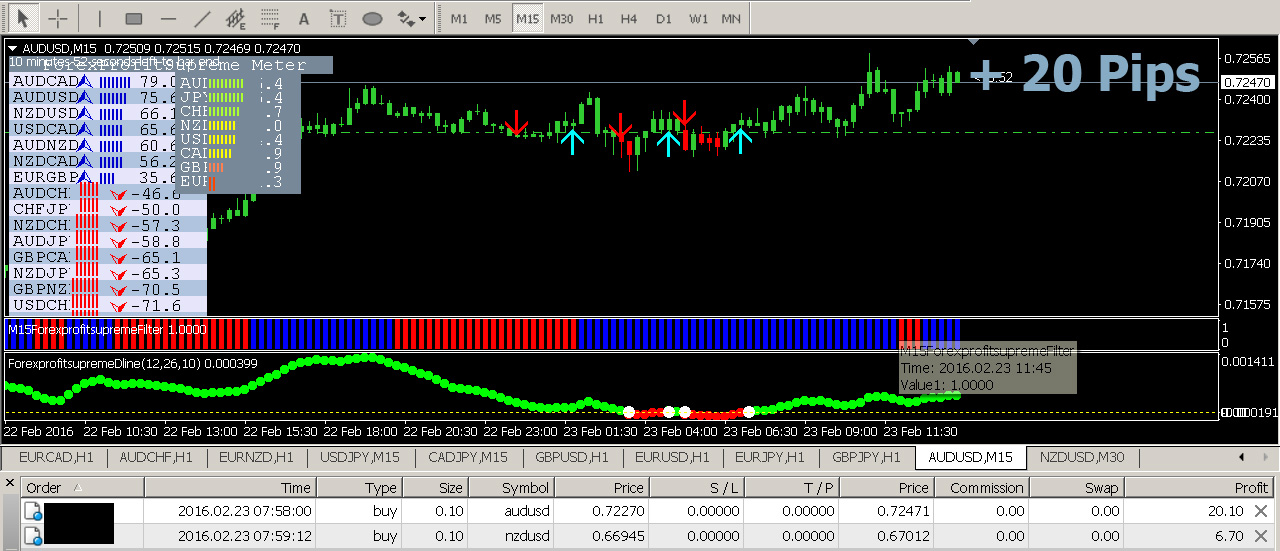Image resolution: width=1280 pixels, height=551 pixels.
Task: Open the EURJPY,H1 chart tab
Action: click(x=770, y=458)
